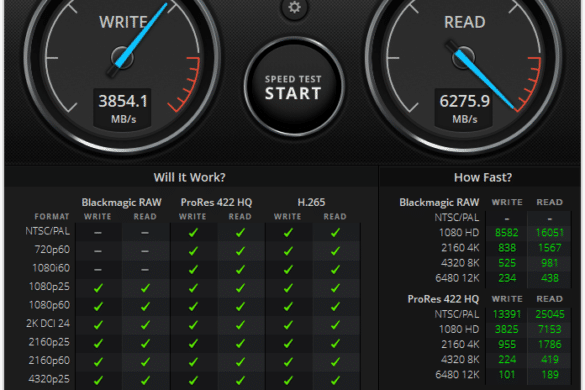Click 720p60 row H.265 read checkmark
Screen dimensions: 585x390
(335, 251)
